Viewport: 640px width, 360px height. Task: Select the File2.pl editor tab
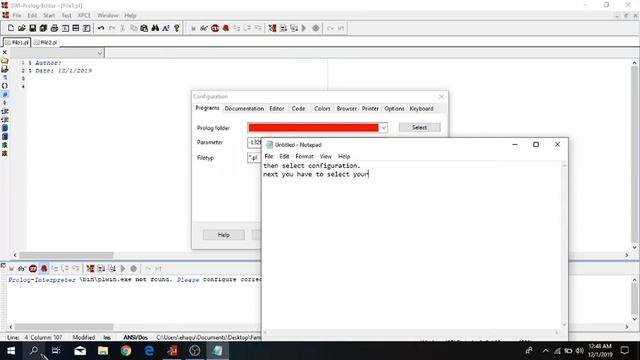[x=45, y=42]
